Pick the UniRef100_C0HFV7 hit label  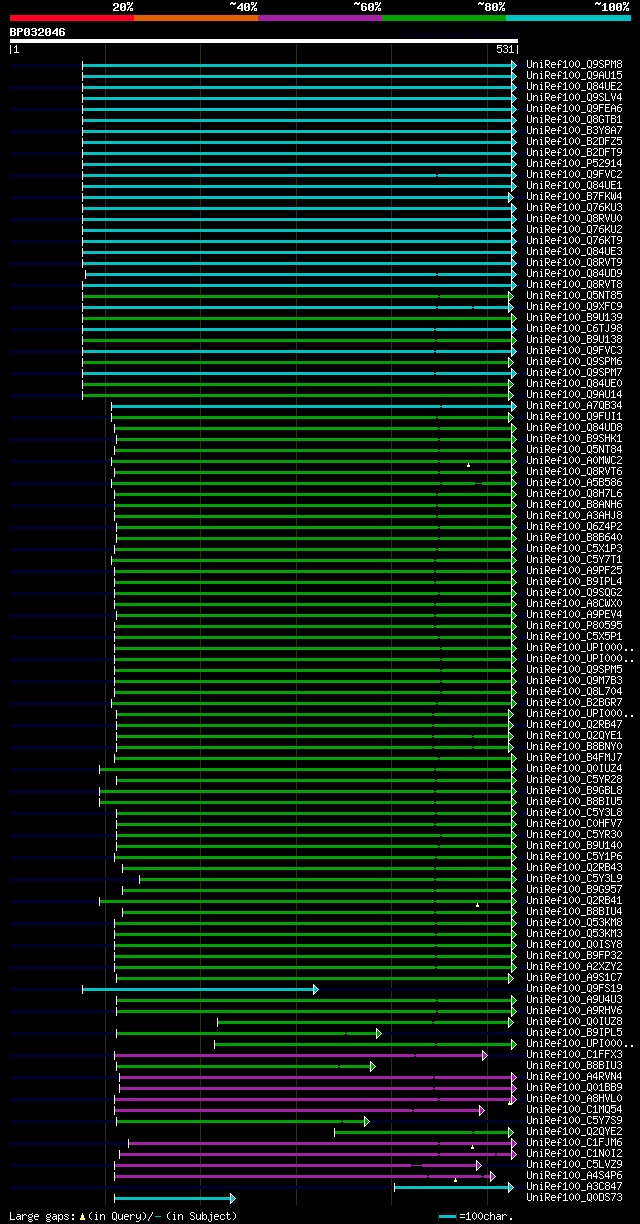click(575, 823)
